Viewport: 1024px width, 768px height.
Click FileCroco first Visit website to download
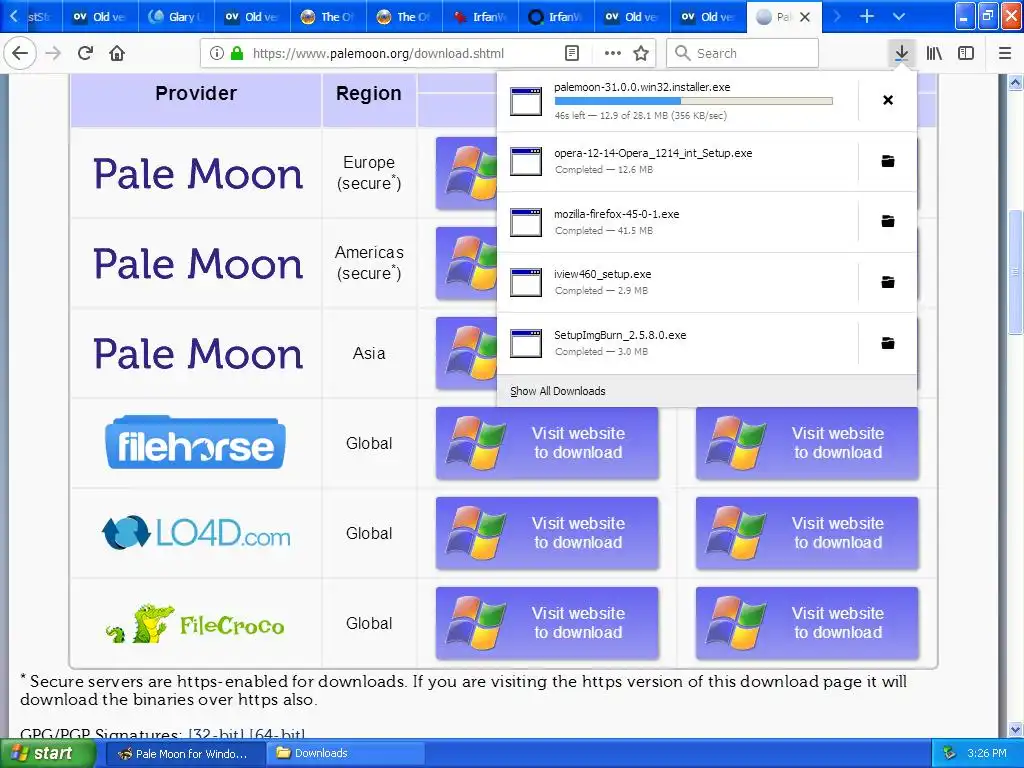click(x=547, y=624)
